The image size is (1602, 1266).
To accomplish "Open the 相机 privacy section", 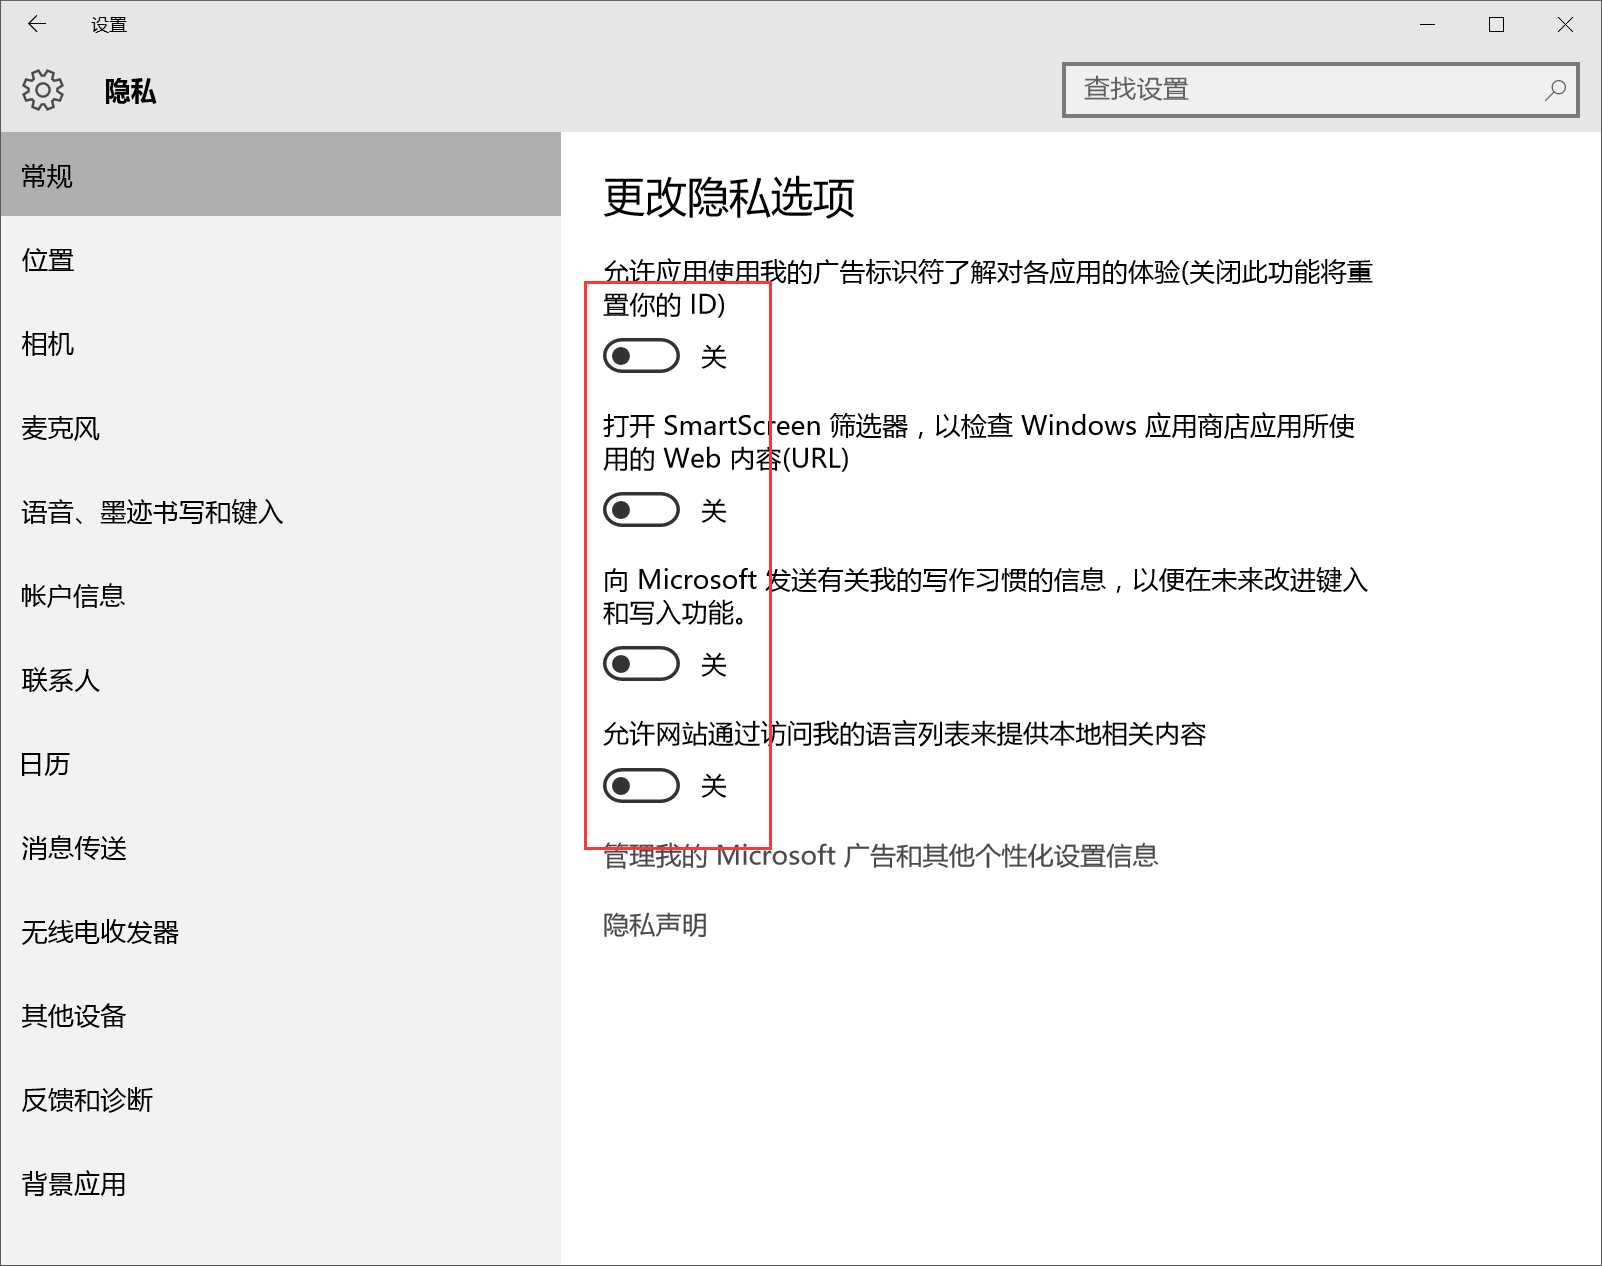I will (x=281, y=344).
